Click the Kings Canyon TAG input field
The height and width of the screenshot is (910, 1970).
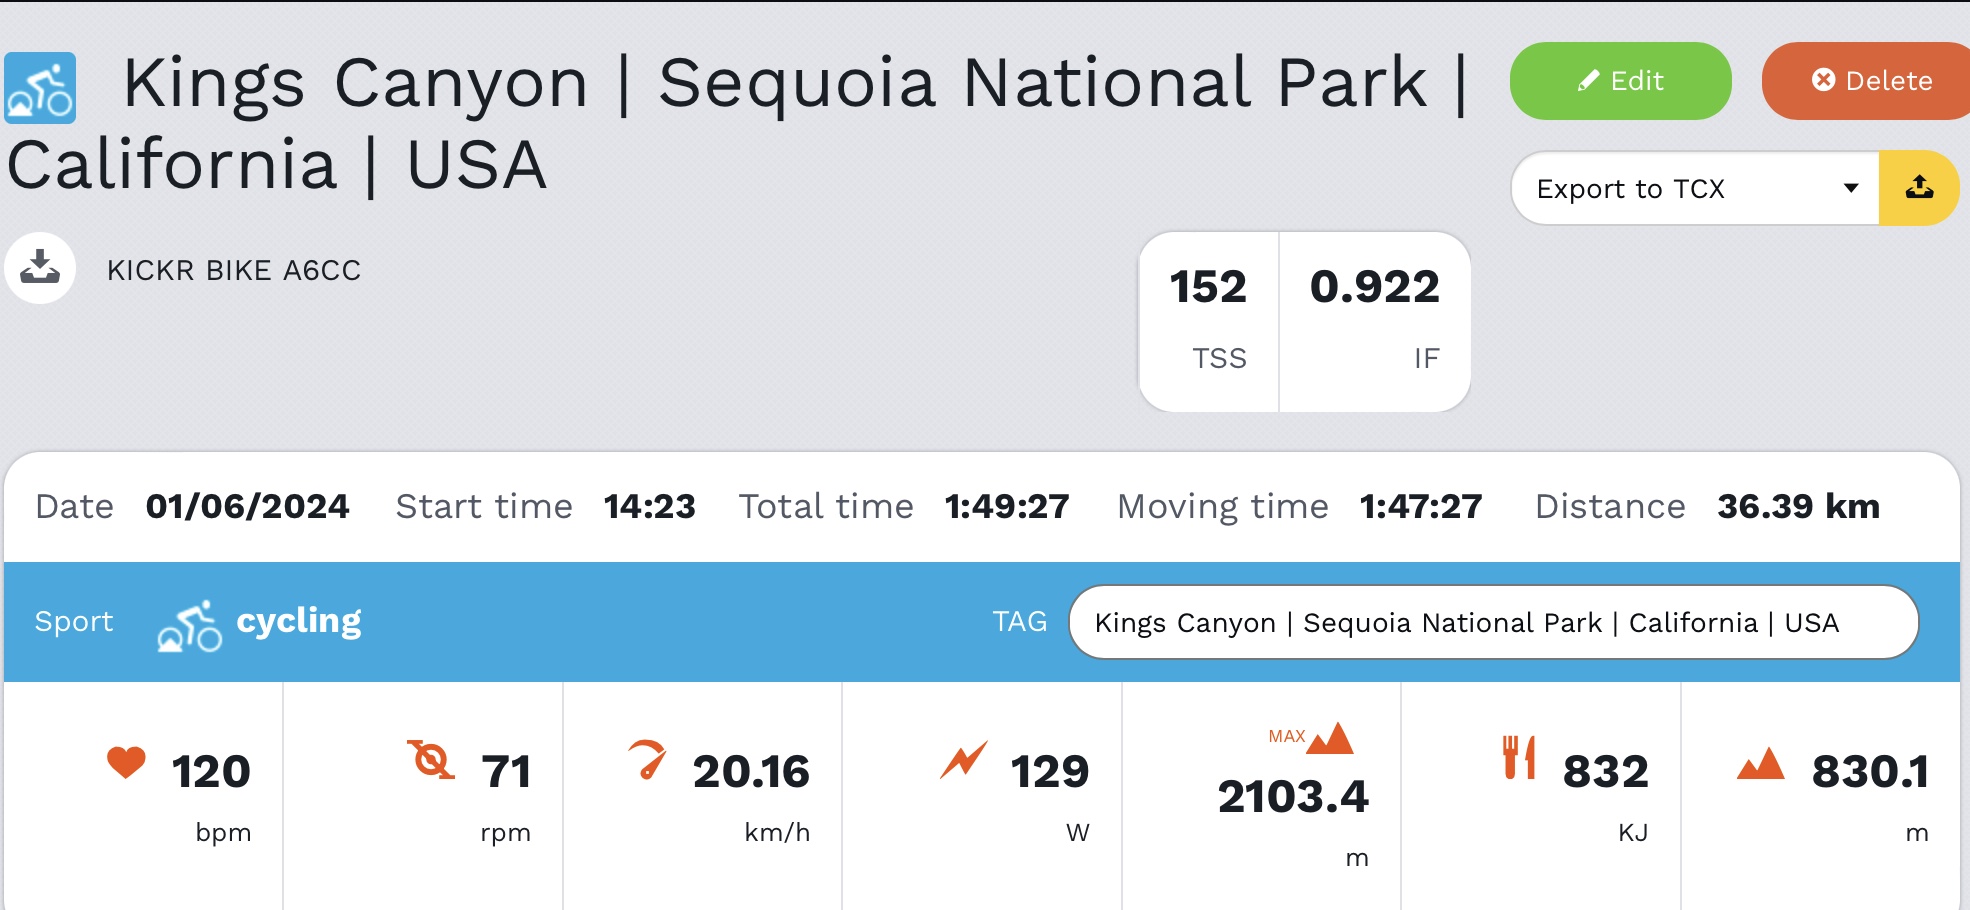tap(1493, 622)
